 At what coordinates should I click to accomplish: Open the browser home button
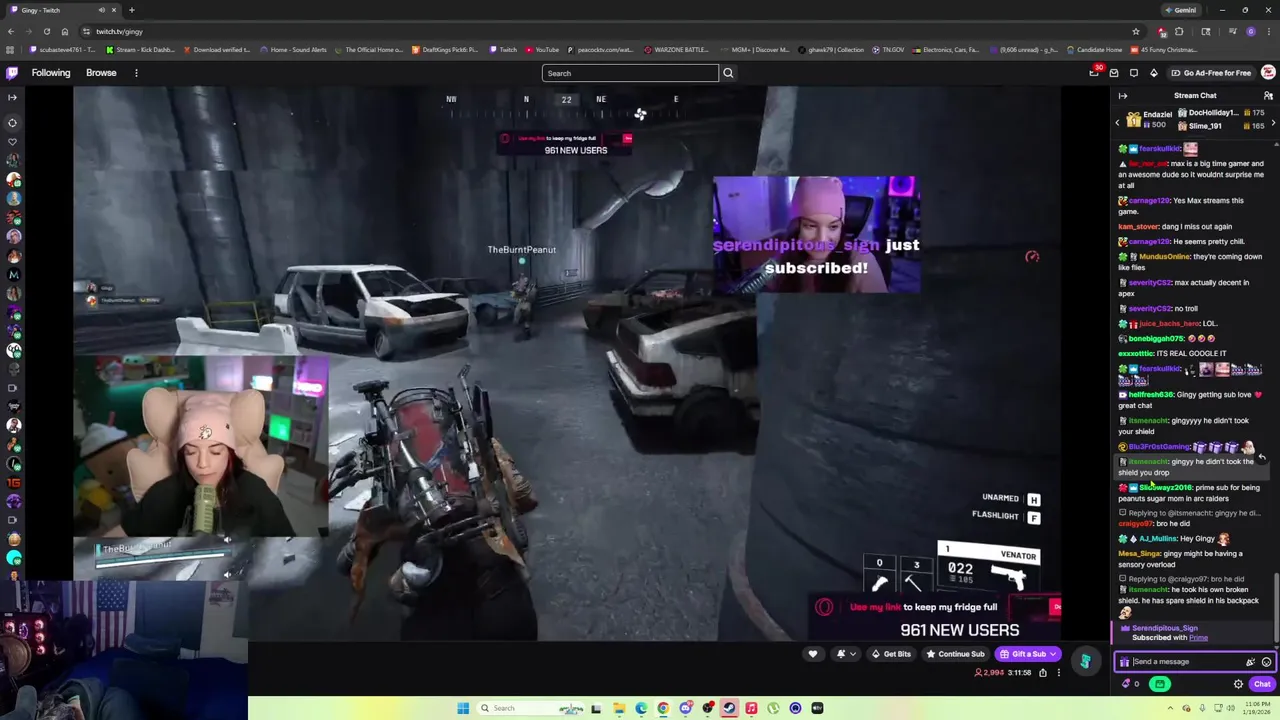(x=65, y=31)
